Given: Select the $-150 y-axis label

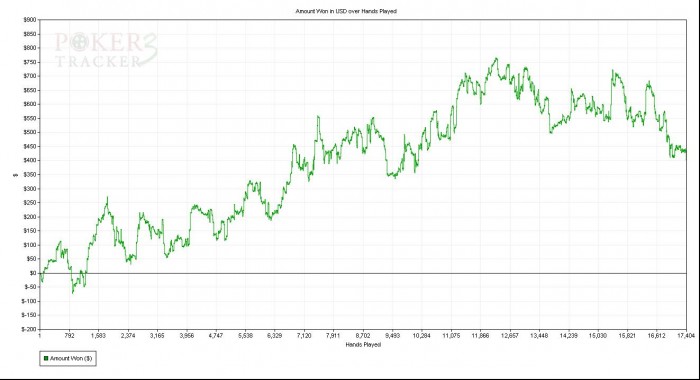Looking at the screenshot, I should click(x=29, y=315).
